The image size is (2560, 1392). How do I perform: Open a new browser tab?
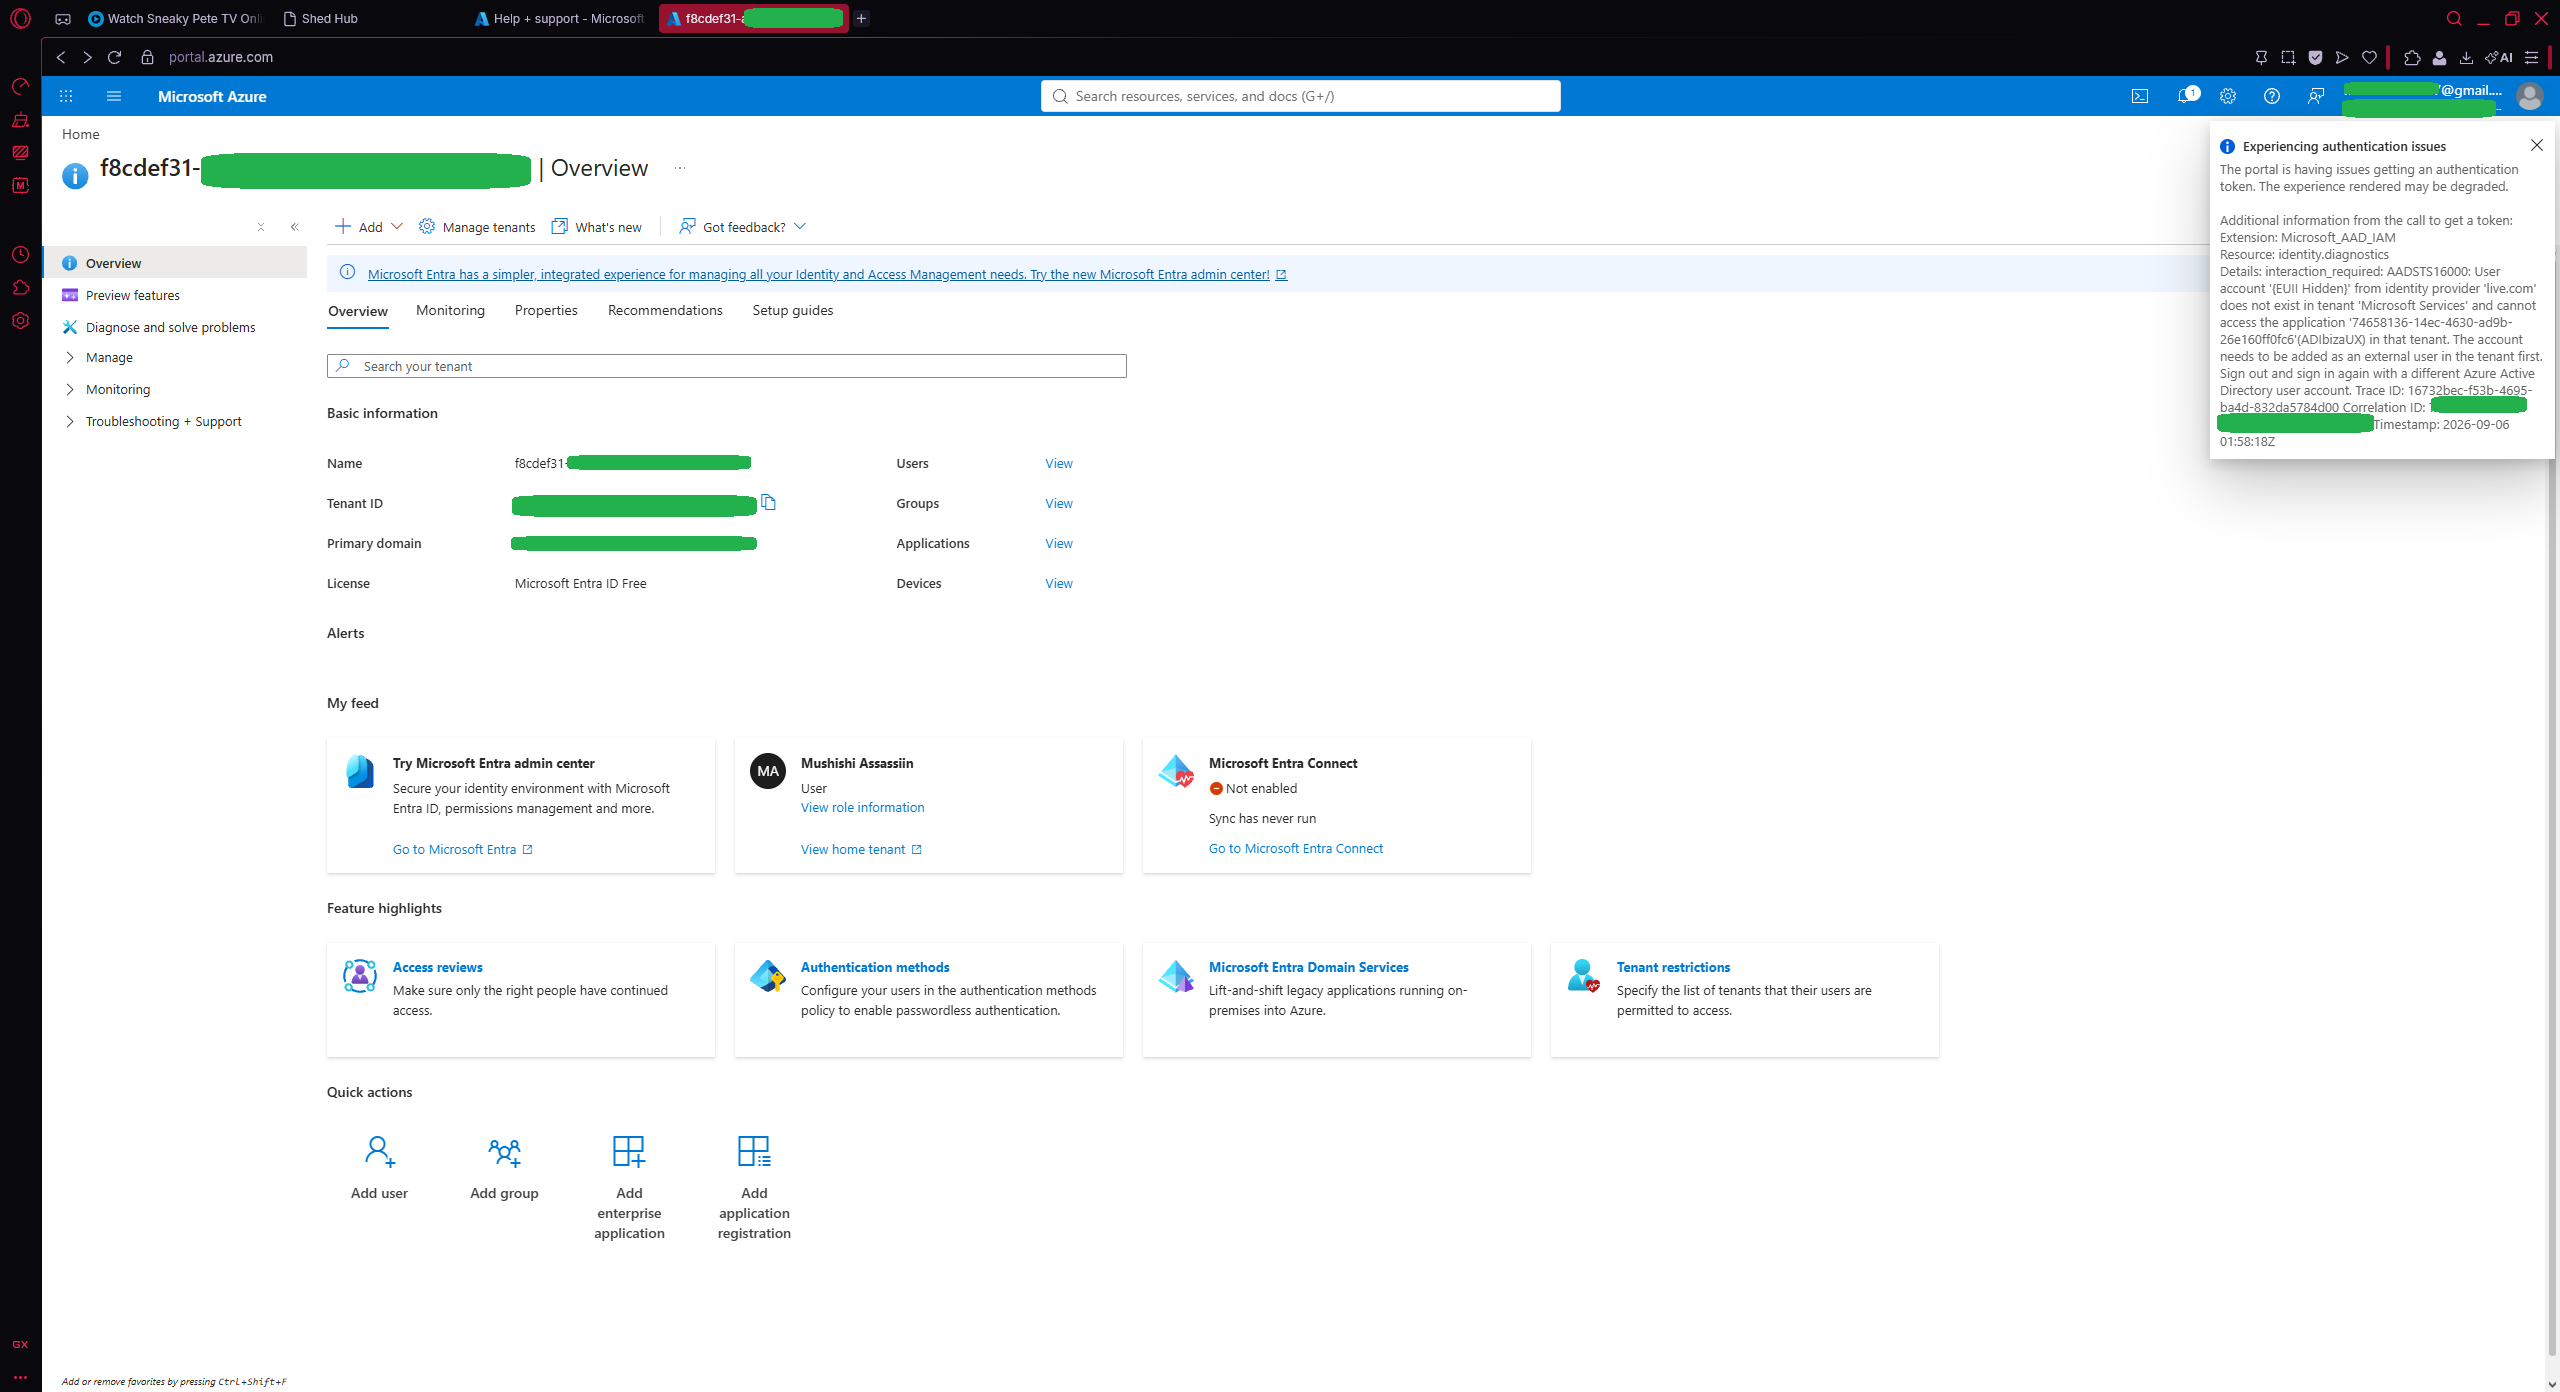[x=861, y=18]
